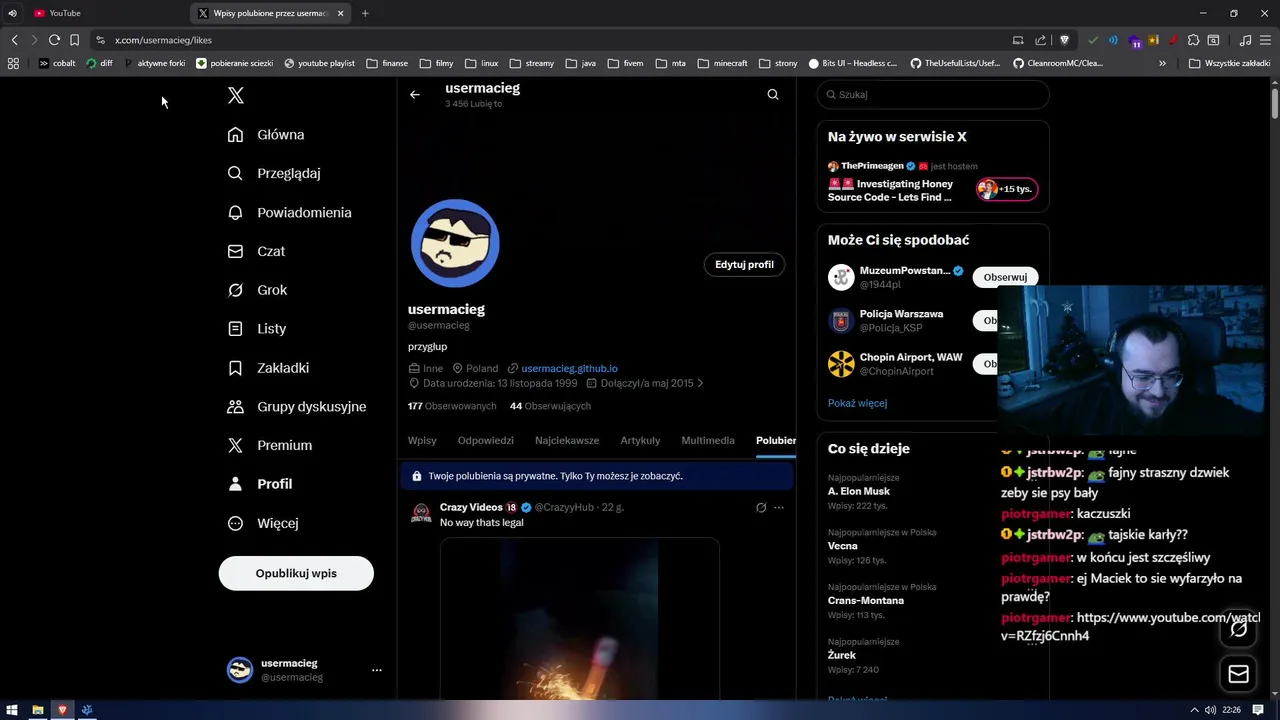1280x720 pixels.
Task: Click the Opublikuj wpis button
Action: [x=296, y=573]
